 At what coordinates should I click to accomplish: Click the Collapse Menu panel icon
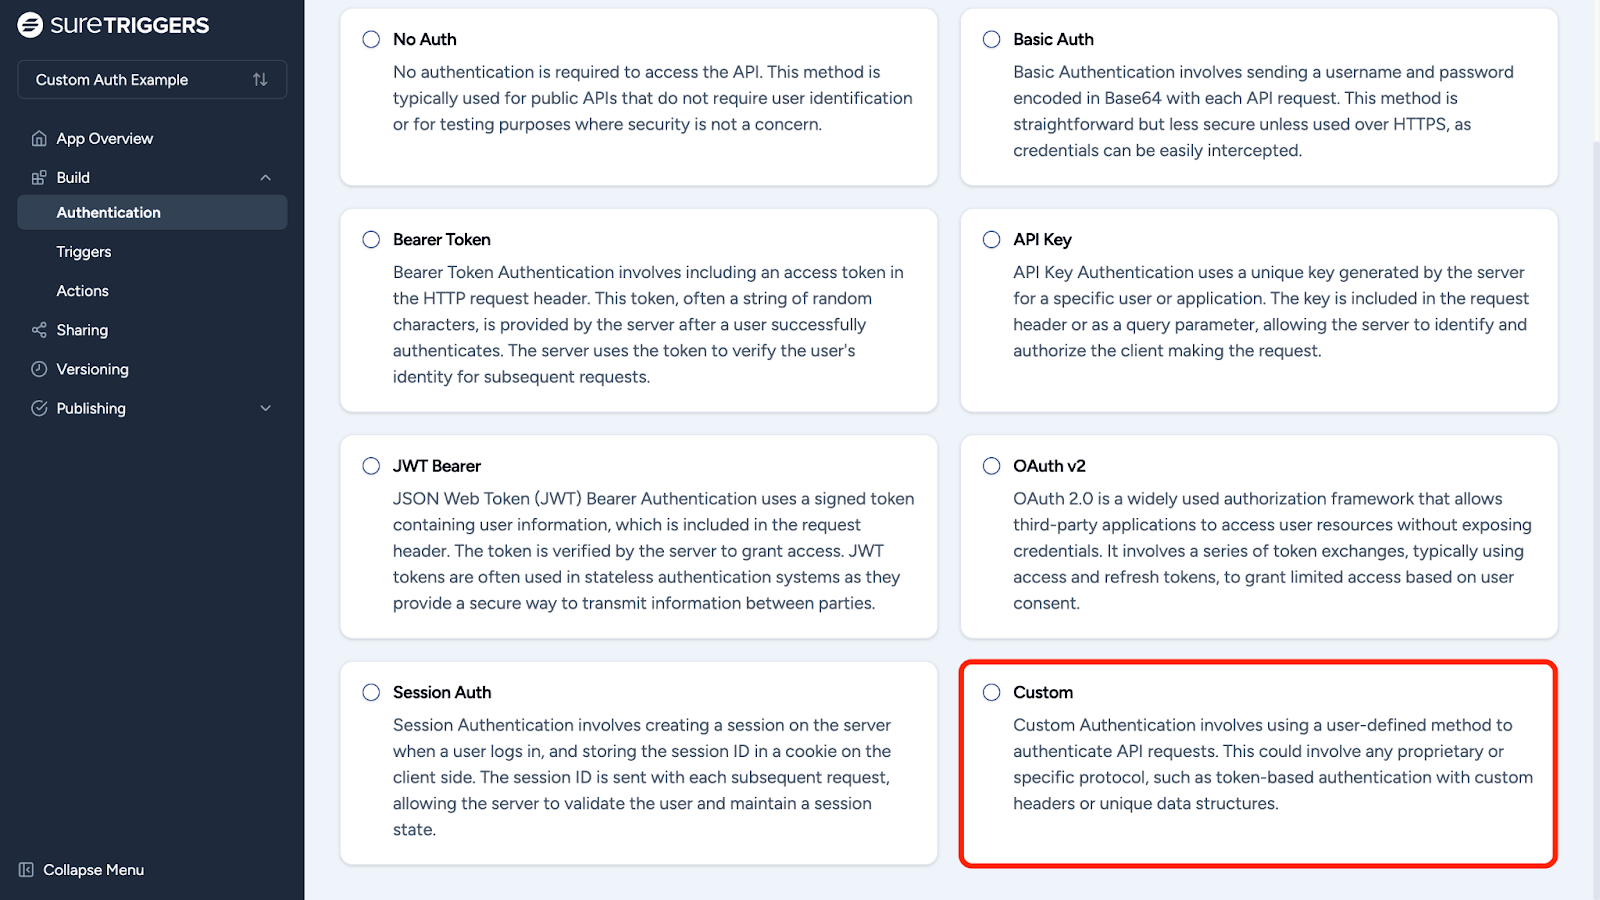pos(26,870)
